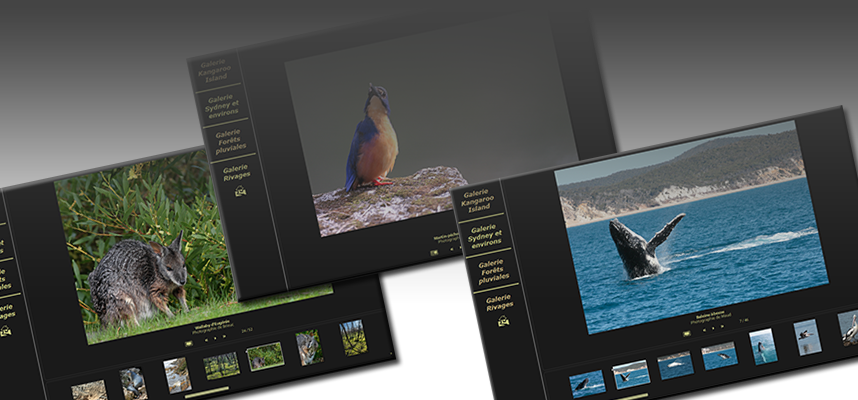This screenshot has height=400, width=858.
Task: Go to previous photo in whale gallery
Action: (x=704, y=330)
